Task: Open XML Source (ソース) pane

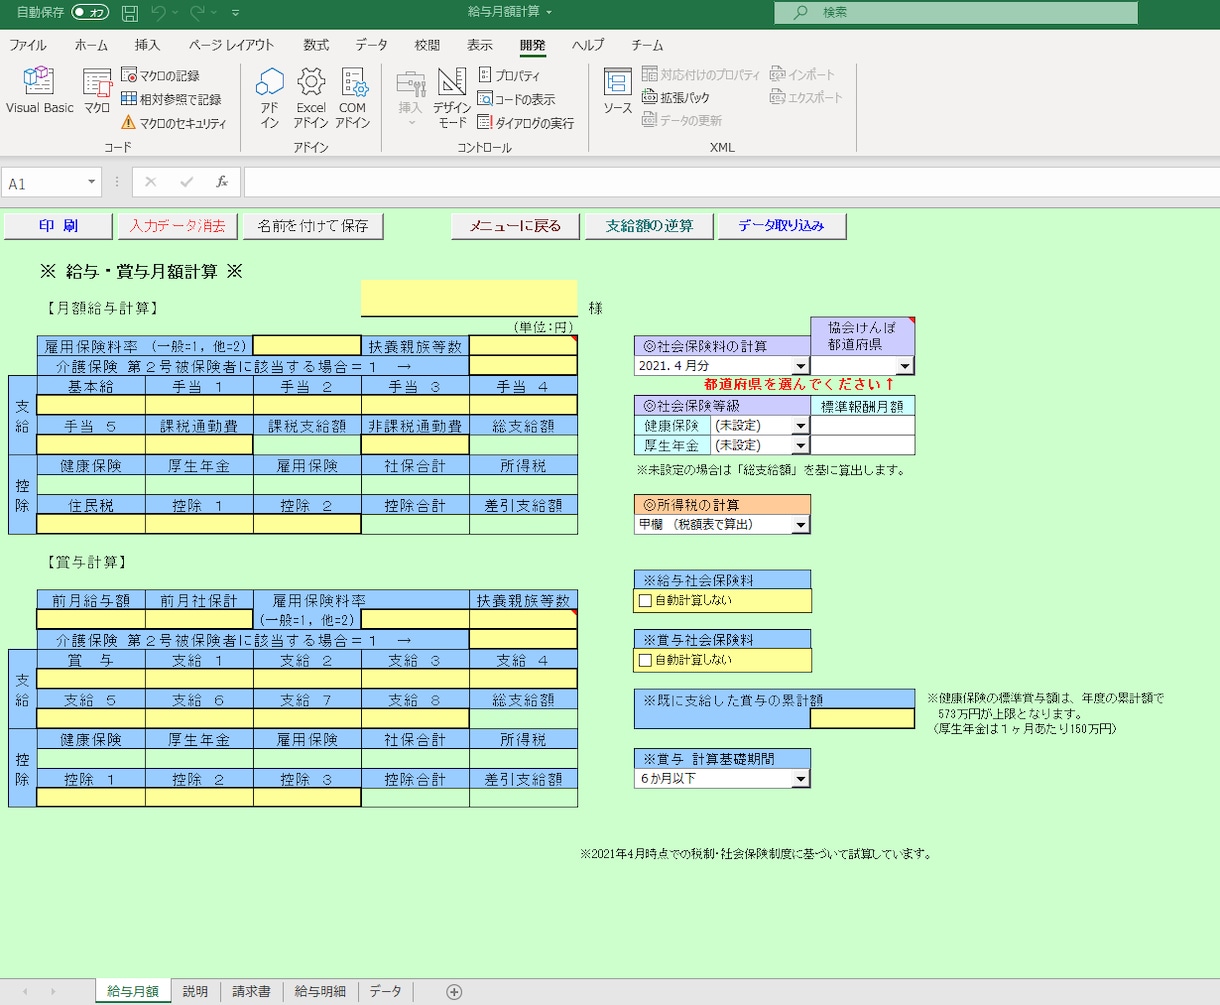Action: 617,92
